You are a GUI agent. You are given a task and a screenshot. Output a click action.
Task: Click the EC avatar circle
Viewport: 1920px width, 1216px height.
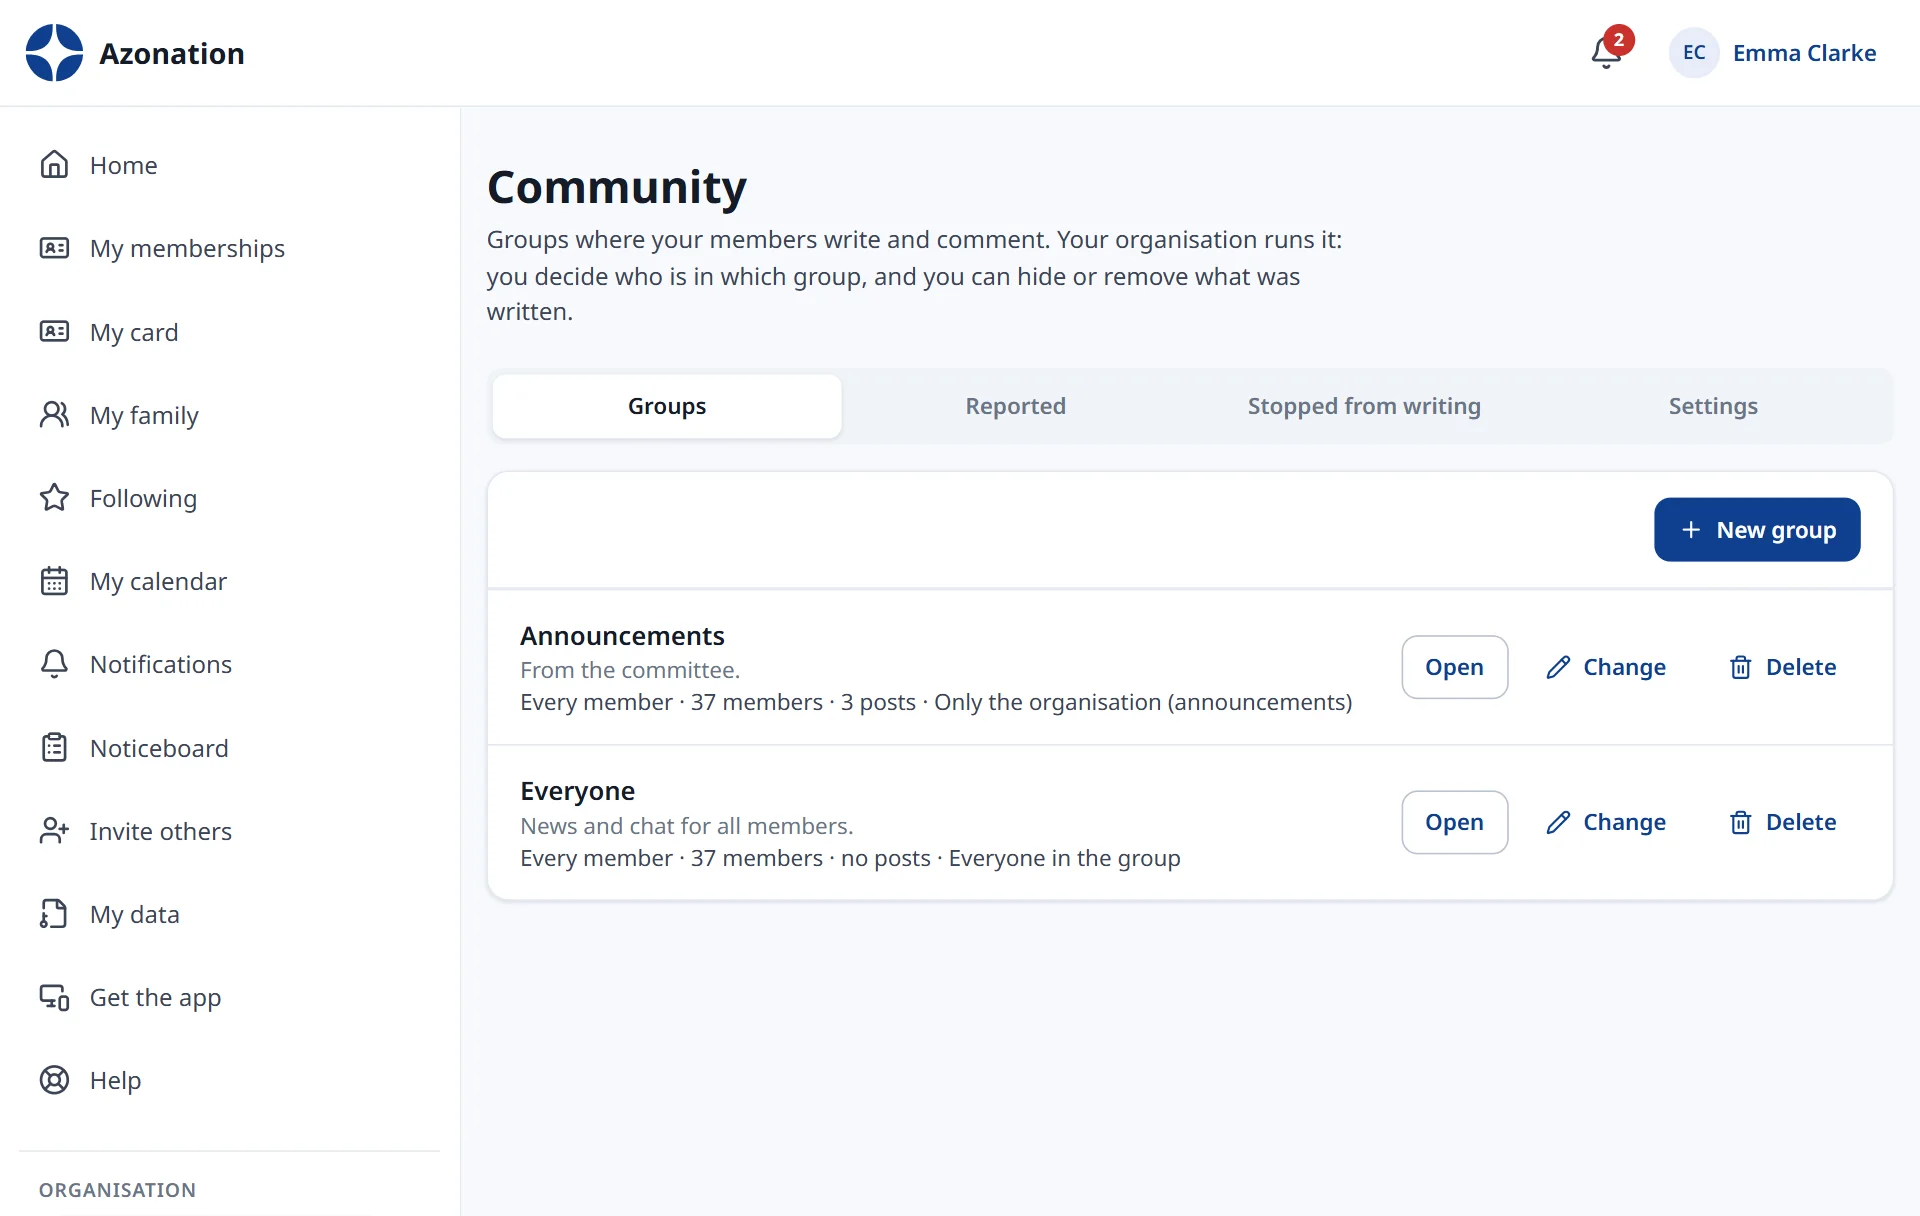1694,53
